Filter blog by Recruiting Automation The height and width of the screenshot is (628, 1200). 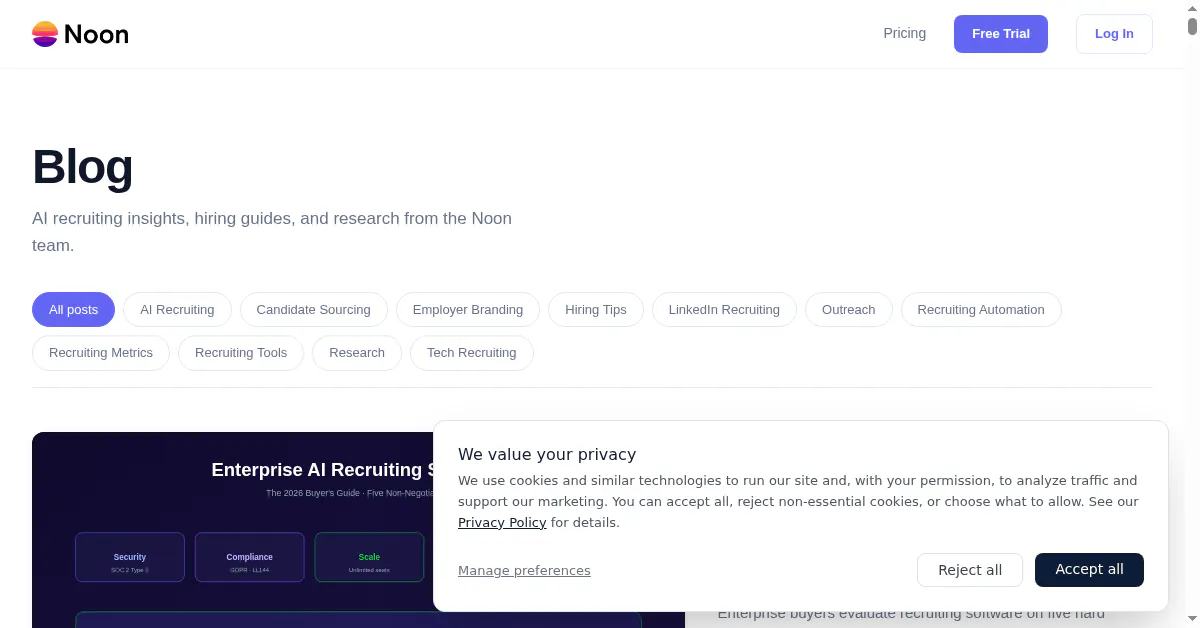[981, 310]
